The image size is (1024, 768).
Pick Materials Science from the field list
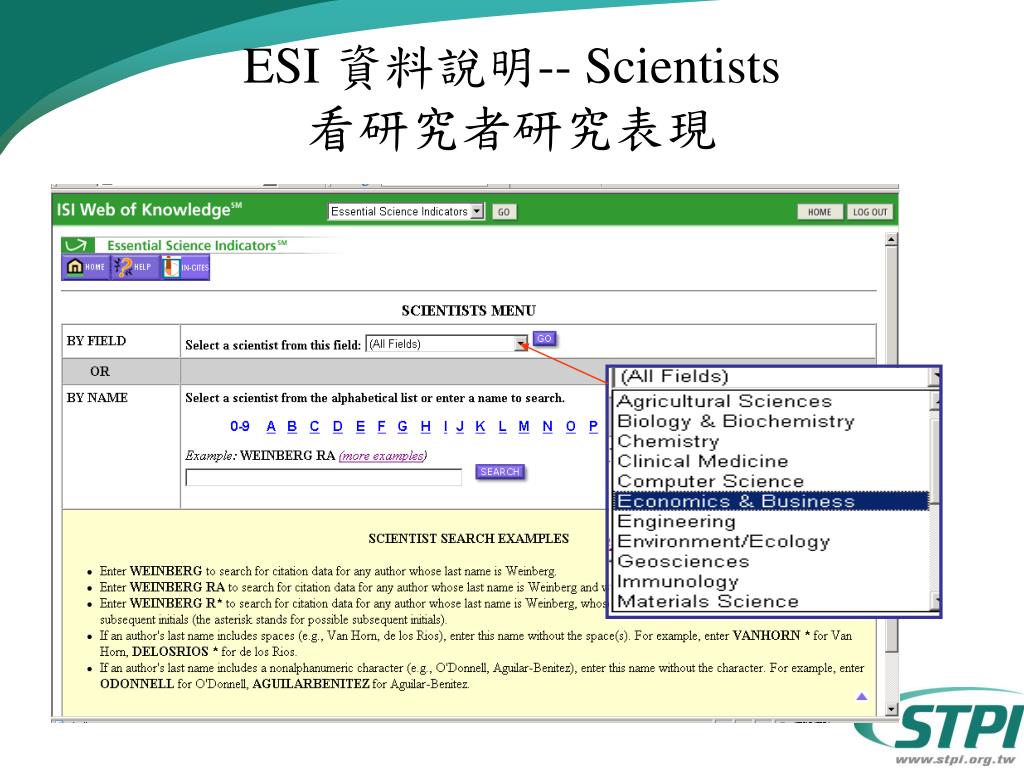coord(708,601)
